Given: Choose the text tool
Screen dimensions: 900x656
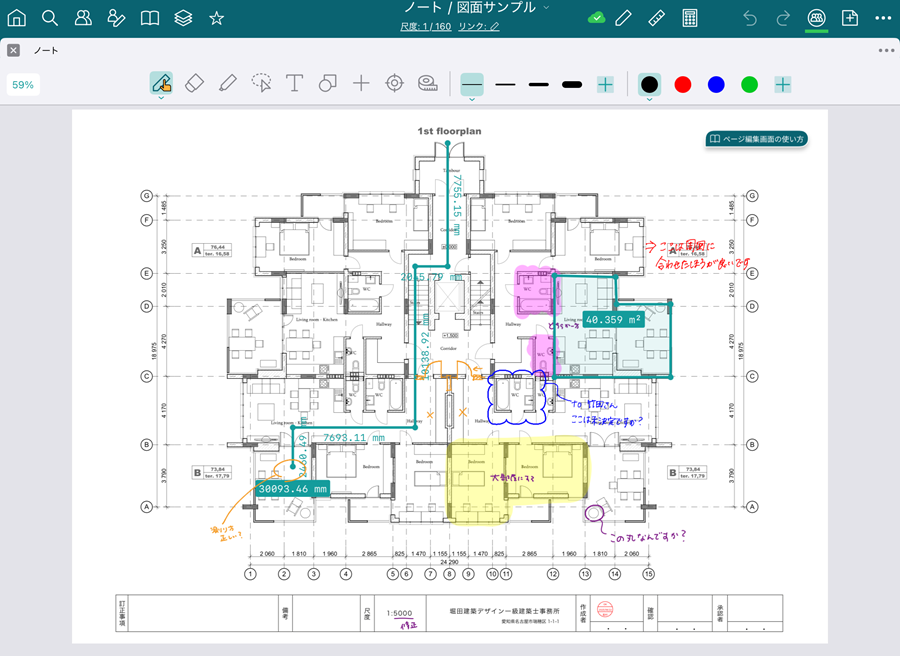Looking at the screenshot, I should click(x=294, y=84).
